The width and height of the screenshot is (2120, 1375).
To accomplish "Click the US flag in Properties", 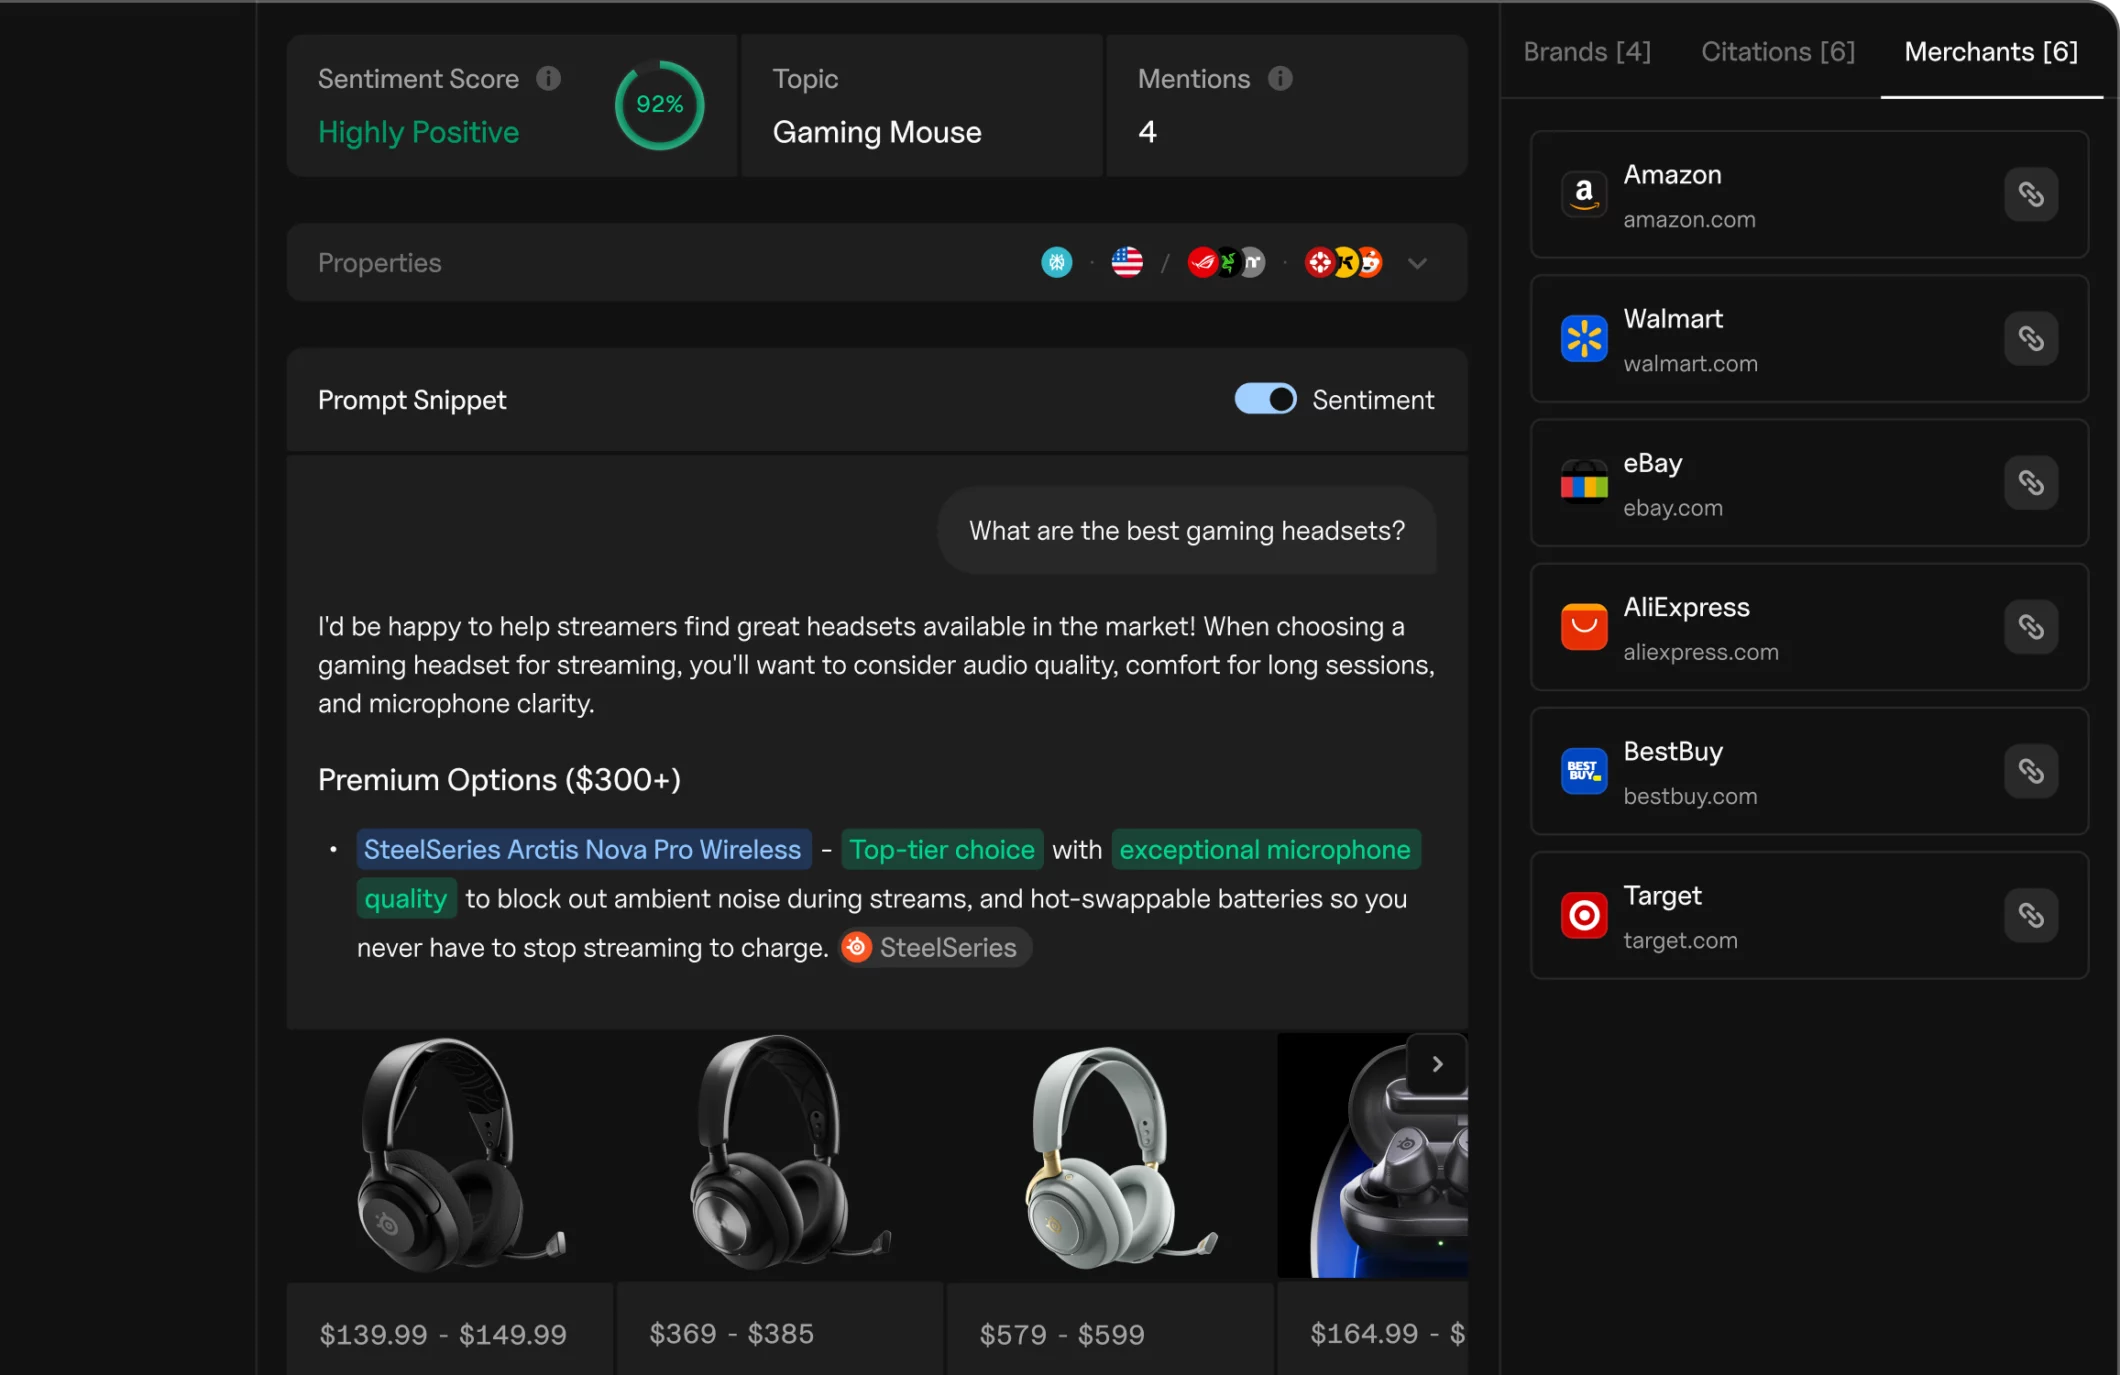I will (1127, 262).
